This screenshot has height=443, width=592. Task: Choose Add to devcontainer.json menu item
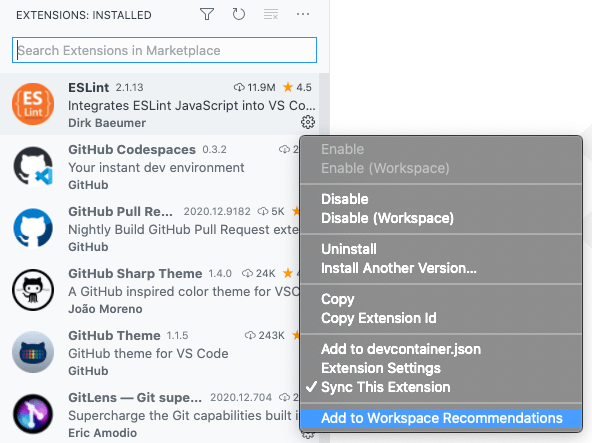[441, 349]
